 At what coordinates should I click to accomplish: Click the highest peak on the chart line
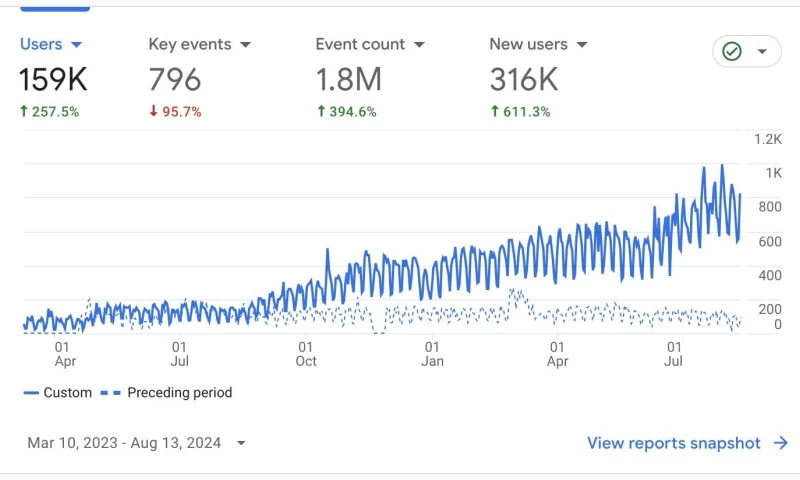click(722, 166)
